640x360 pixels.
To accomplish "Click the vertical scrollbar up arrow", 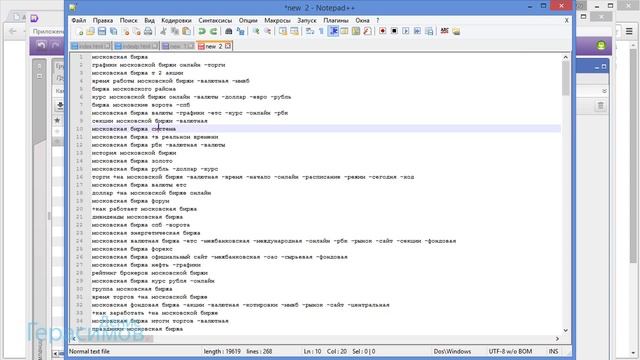I will coord(565,58).
